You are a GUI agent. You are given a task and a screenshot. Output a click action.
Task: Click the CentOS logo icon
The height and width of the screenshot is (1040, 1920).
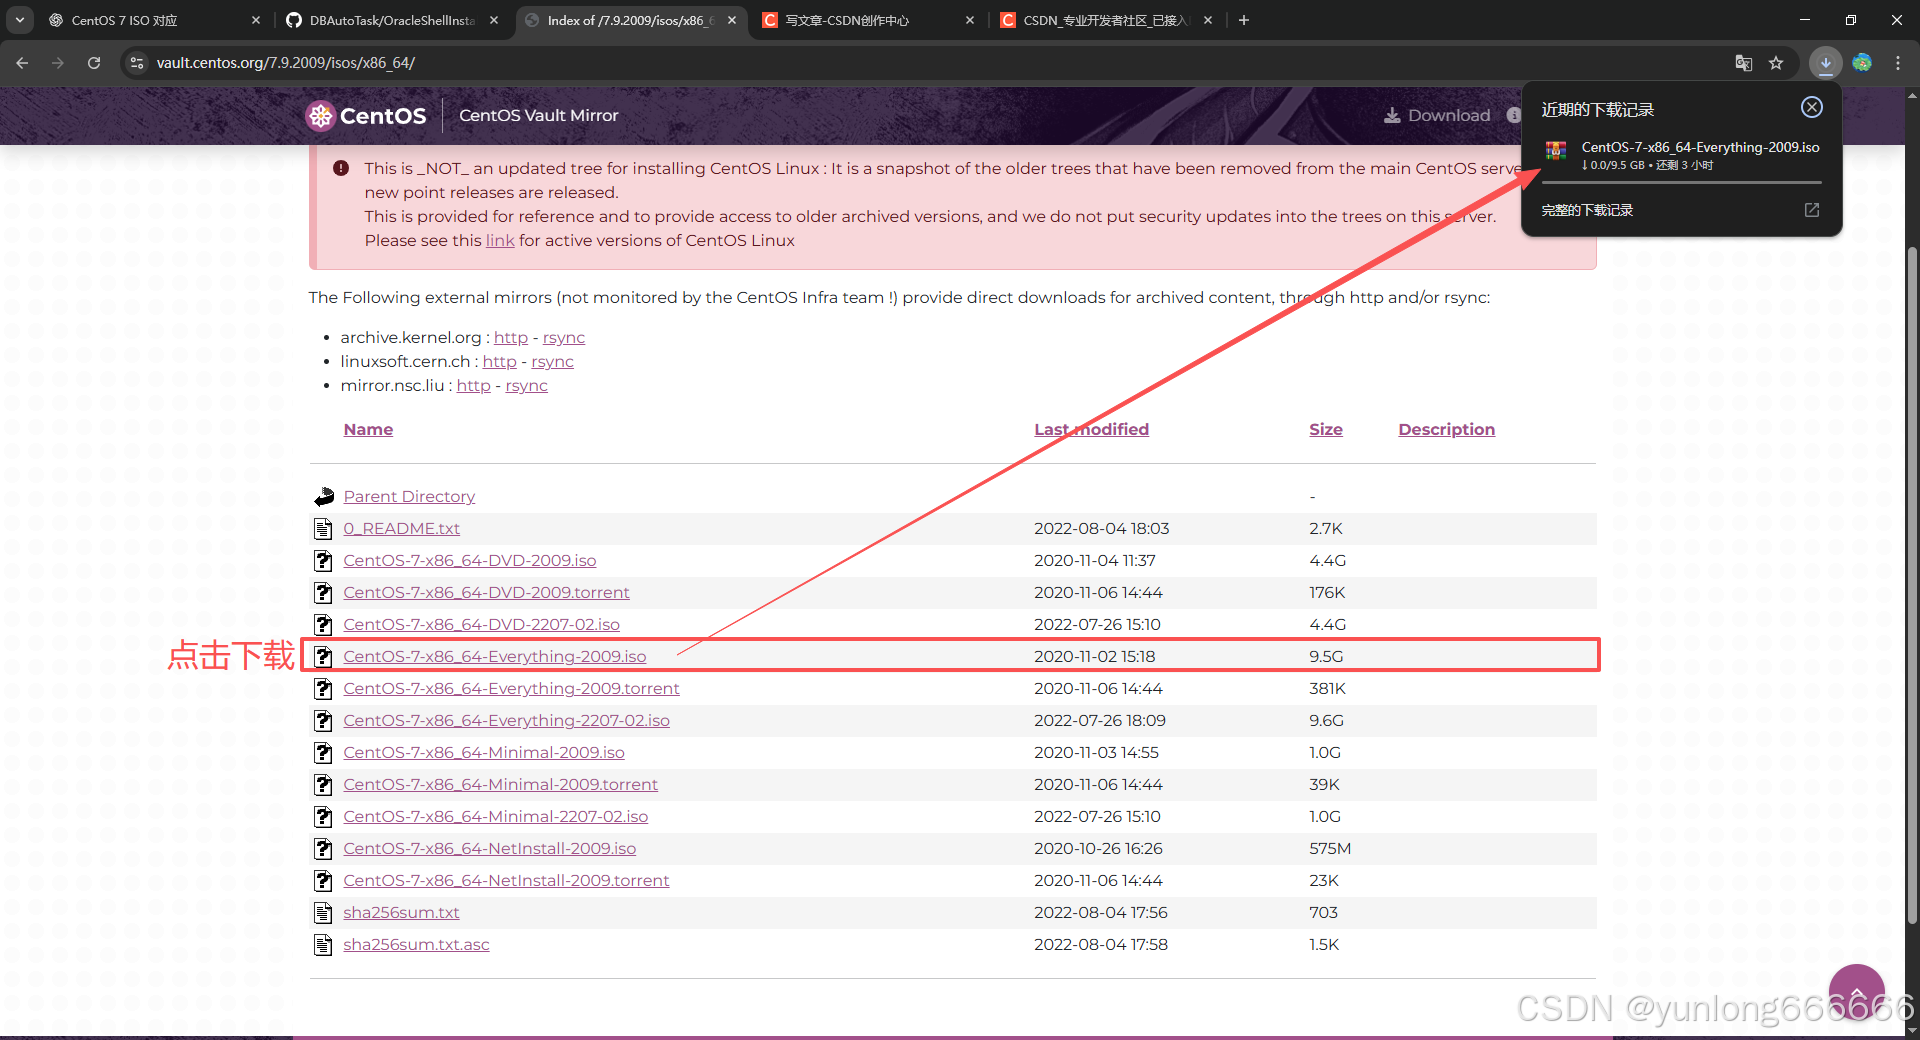(320, 115)
